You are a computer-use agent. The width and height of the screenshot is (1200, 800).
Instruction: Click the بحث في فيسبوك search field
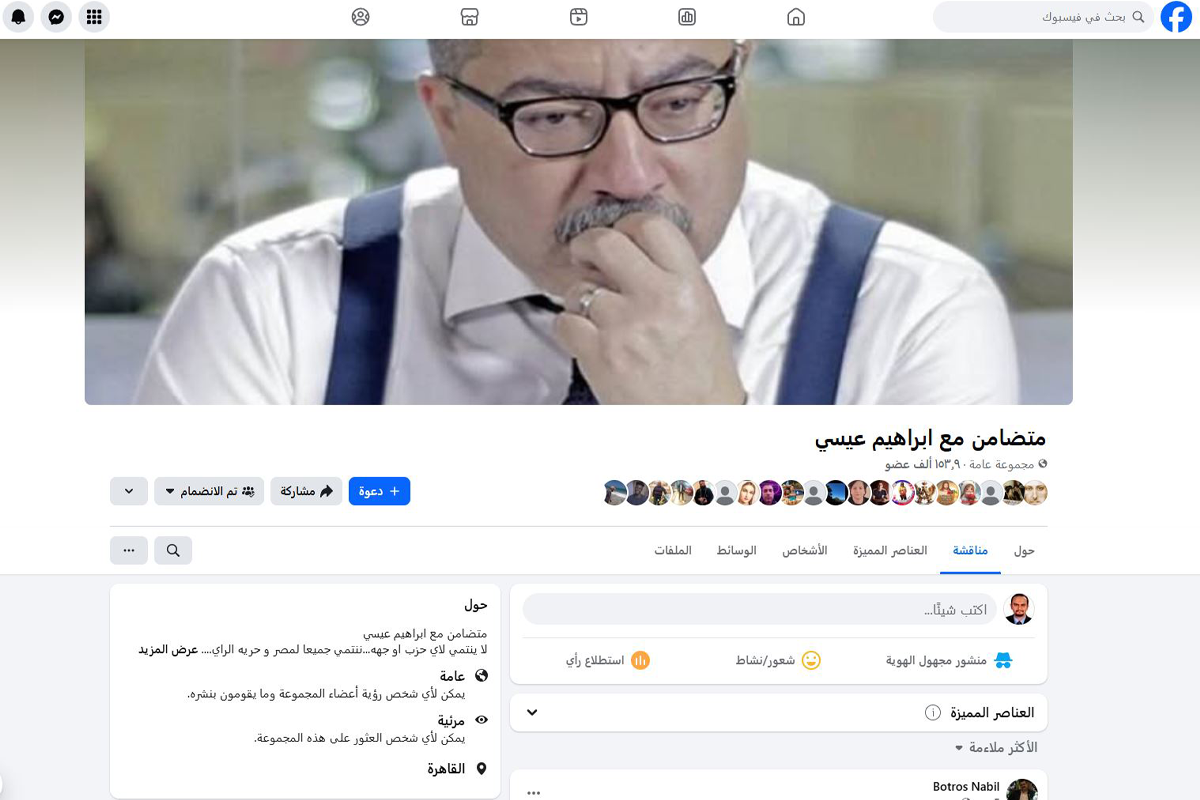point(1043,17)
